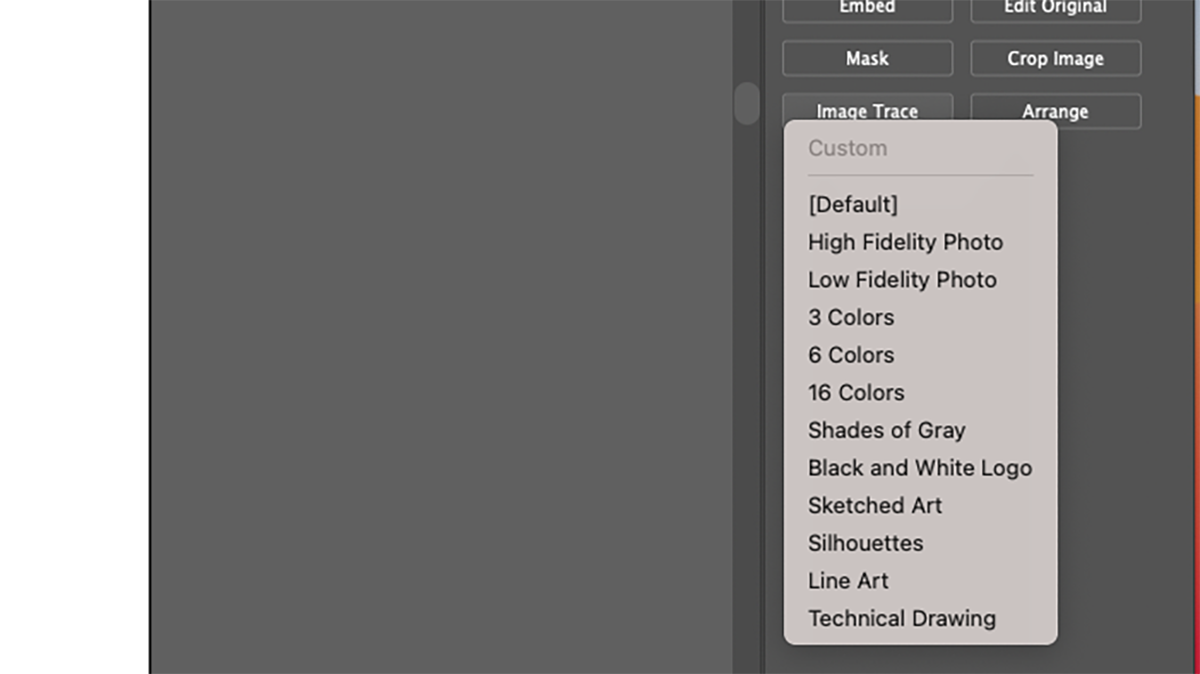Apply the Silhouettes preset
Viewport: 1200px width, 674px height.
coord(865,544)
